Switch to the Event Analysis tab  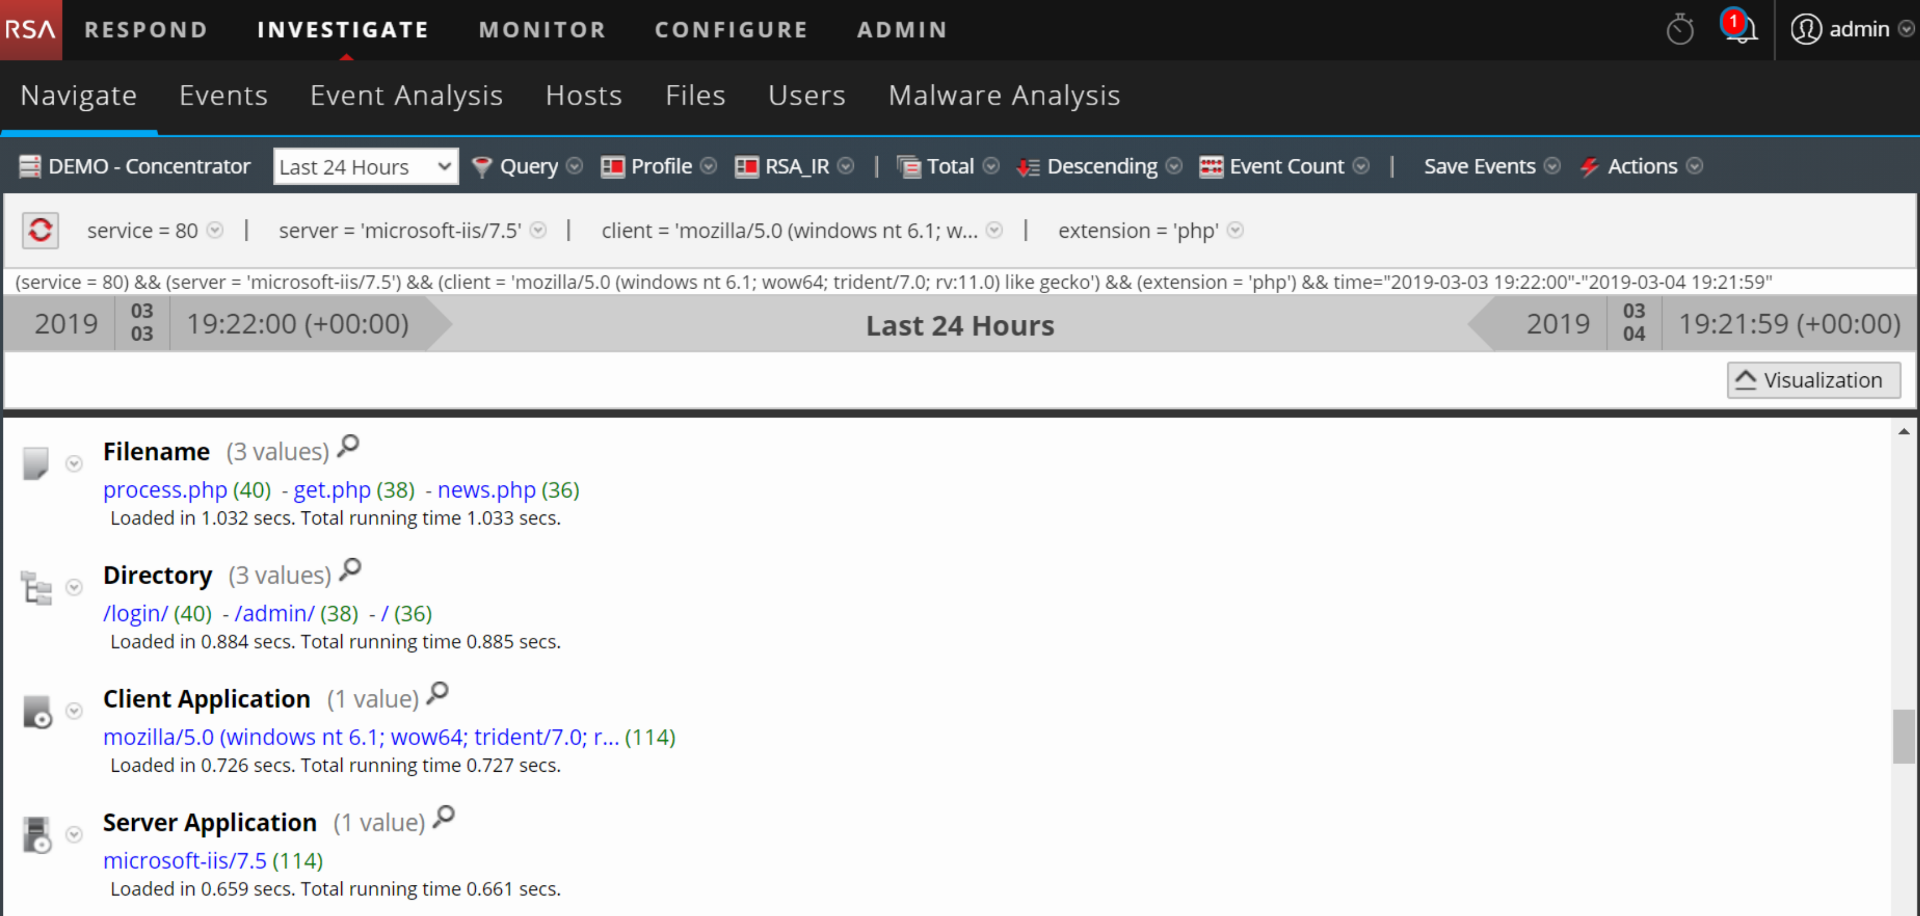[406, 95]
